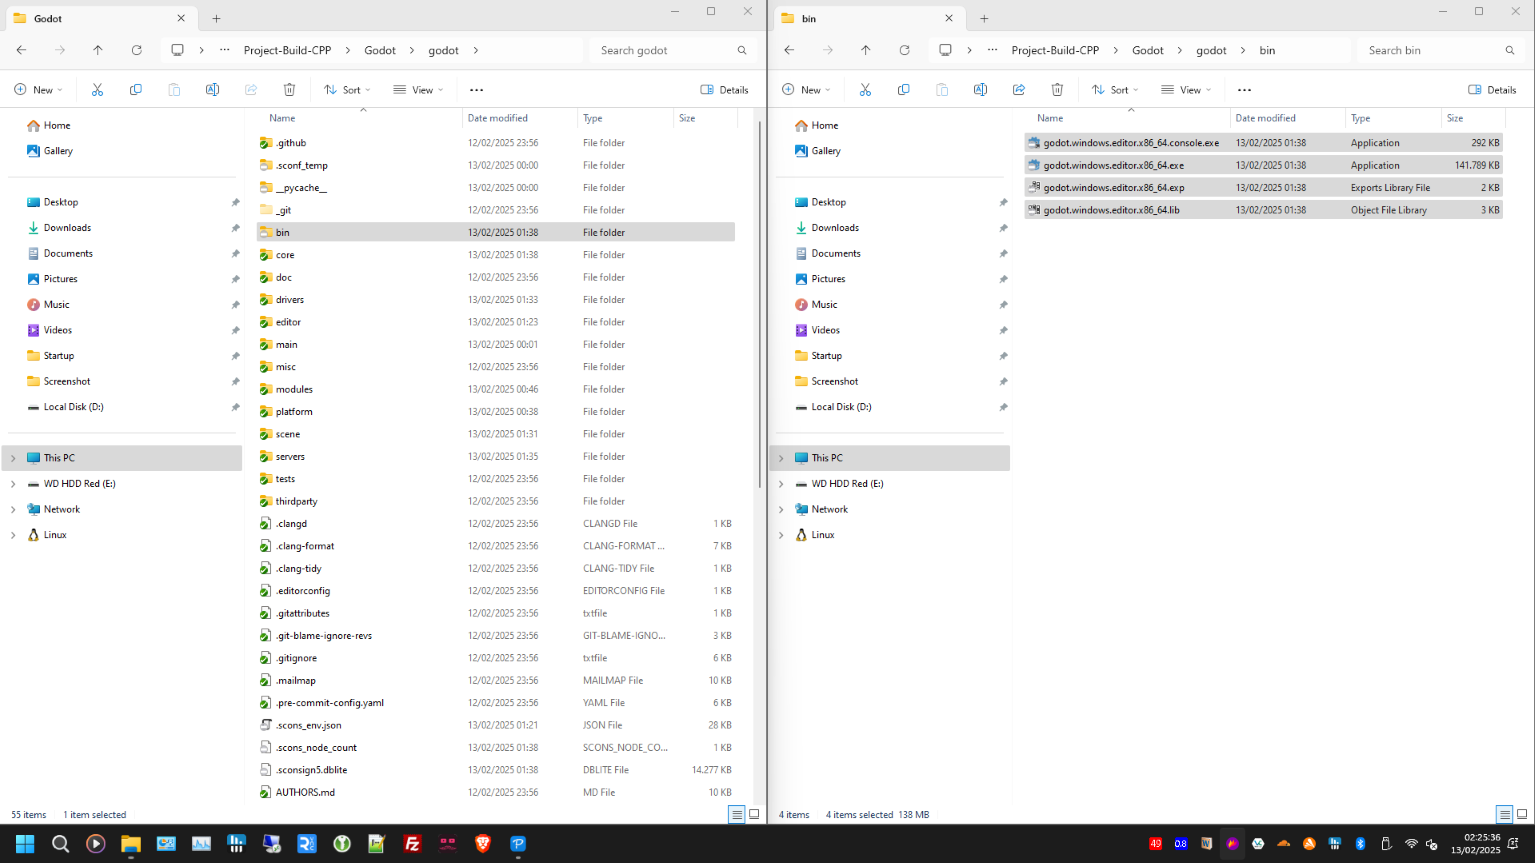This screenshot has width=1535, height=863.
Task: Select godot.windows.editor.x86_64.lib file
Action: 1264,210
